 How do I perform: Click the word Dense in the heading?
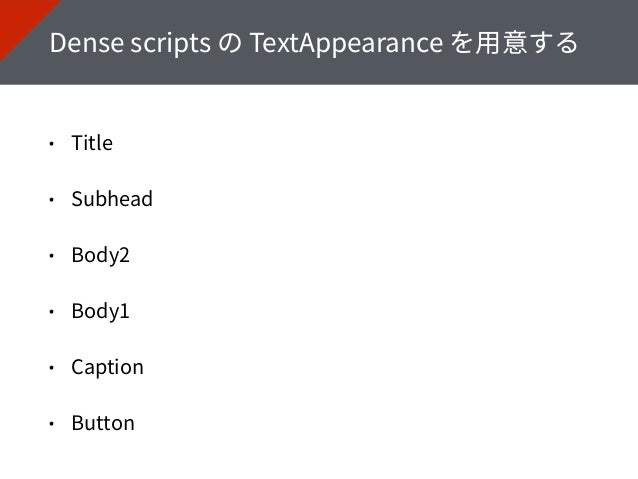pos(87,43)
